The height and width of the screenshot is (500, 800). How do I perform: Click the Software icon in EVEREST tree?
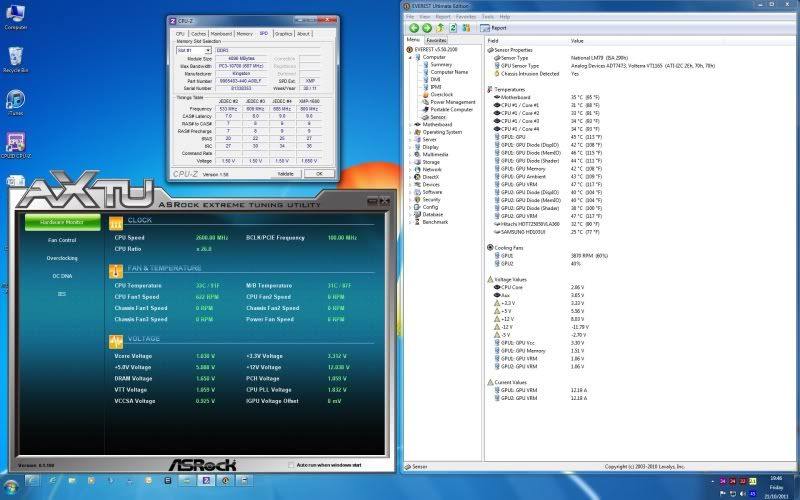tap(417, 192)
